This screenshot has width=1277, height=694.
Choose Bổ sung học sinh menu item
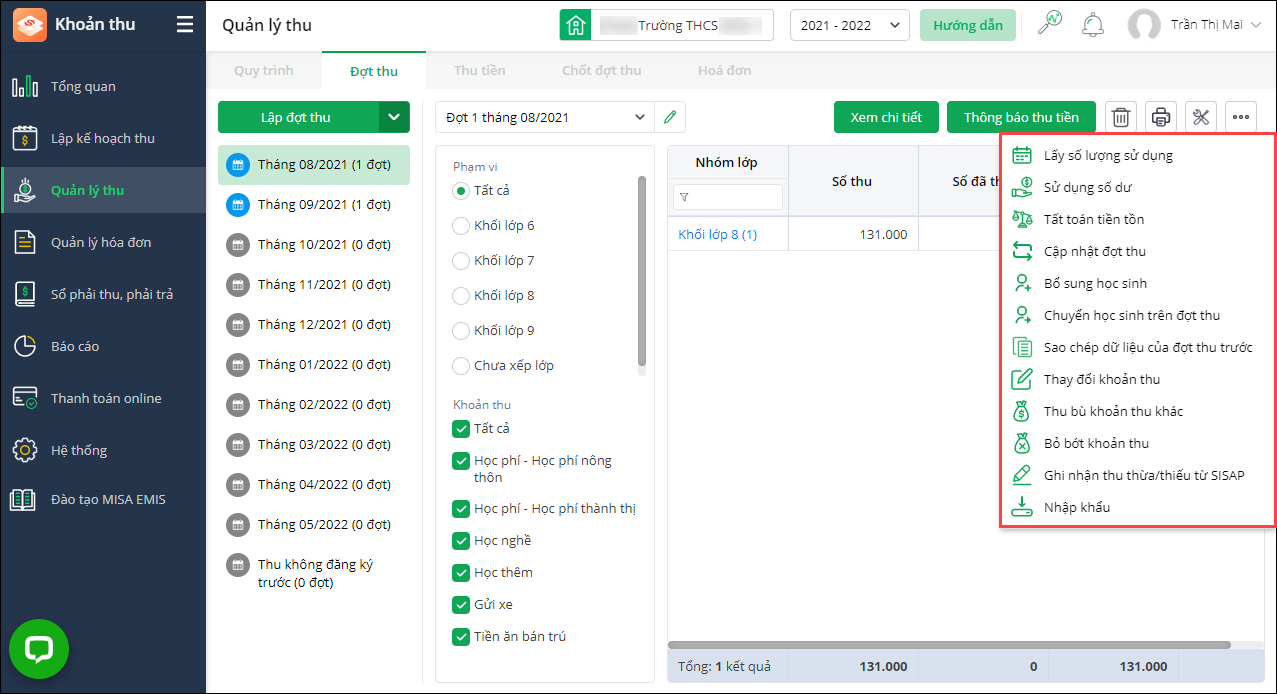[x=1138, y=283]
